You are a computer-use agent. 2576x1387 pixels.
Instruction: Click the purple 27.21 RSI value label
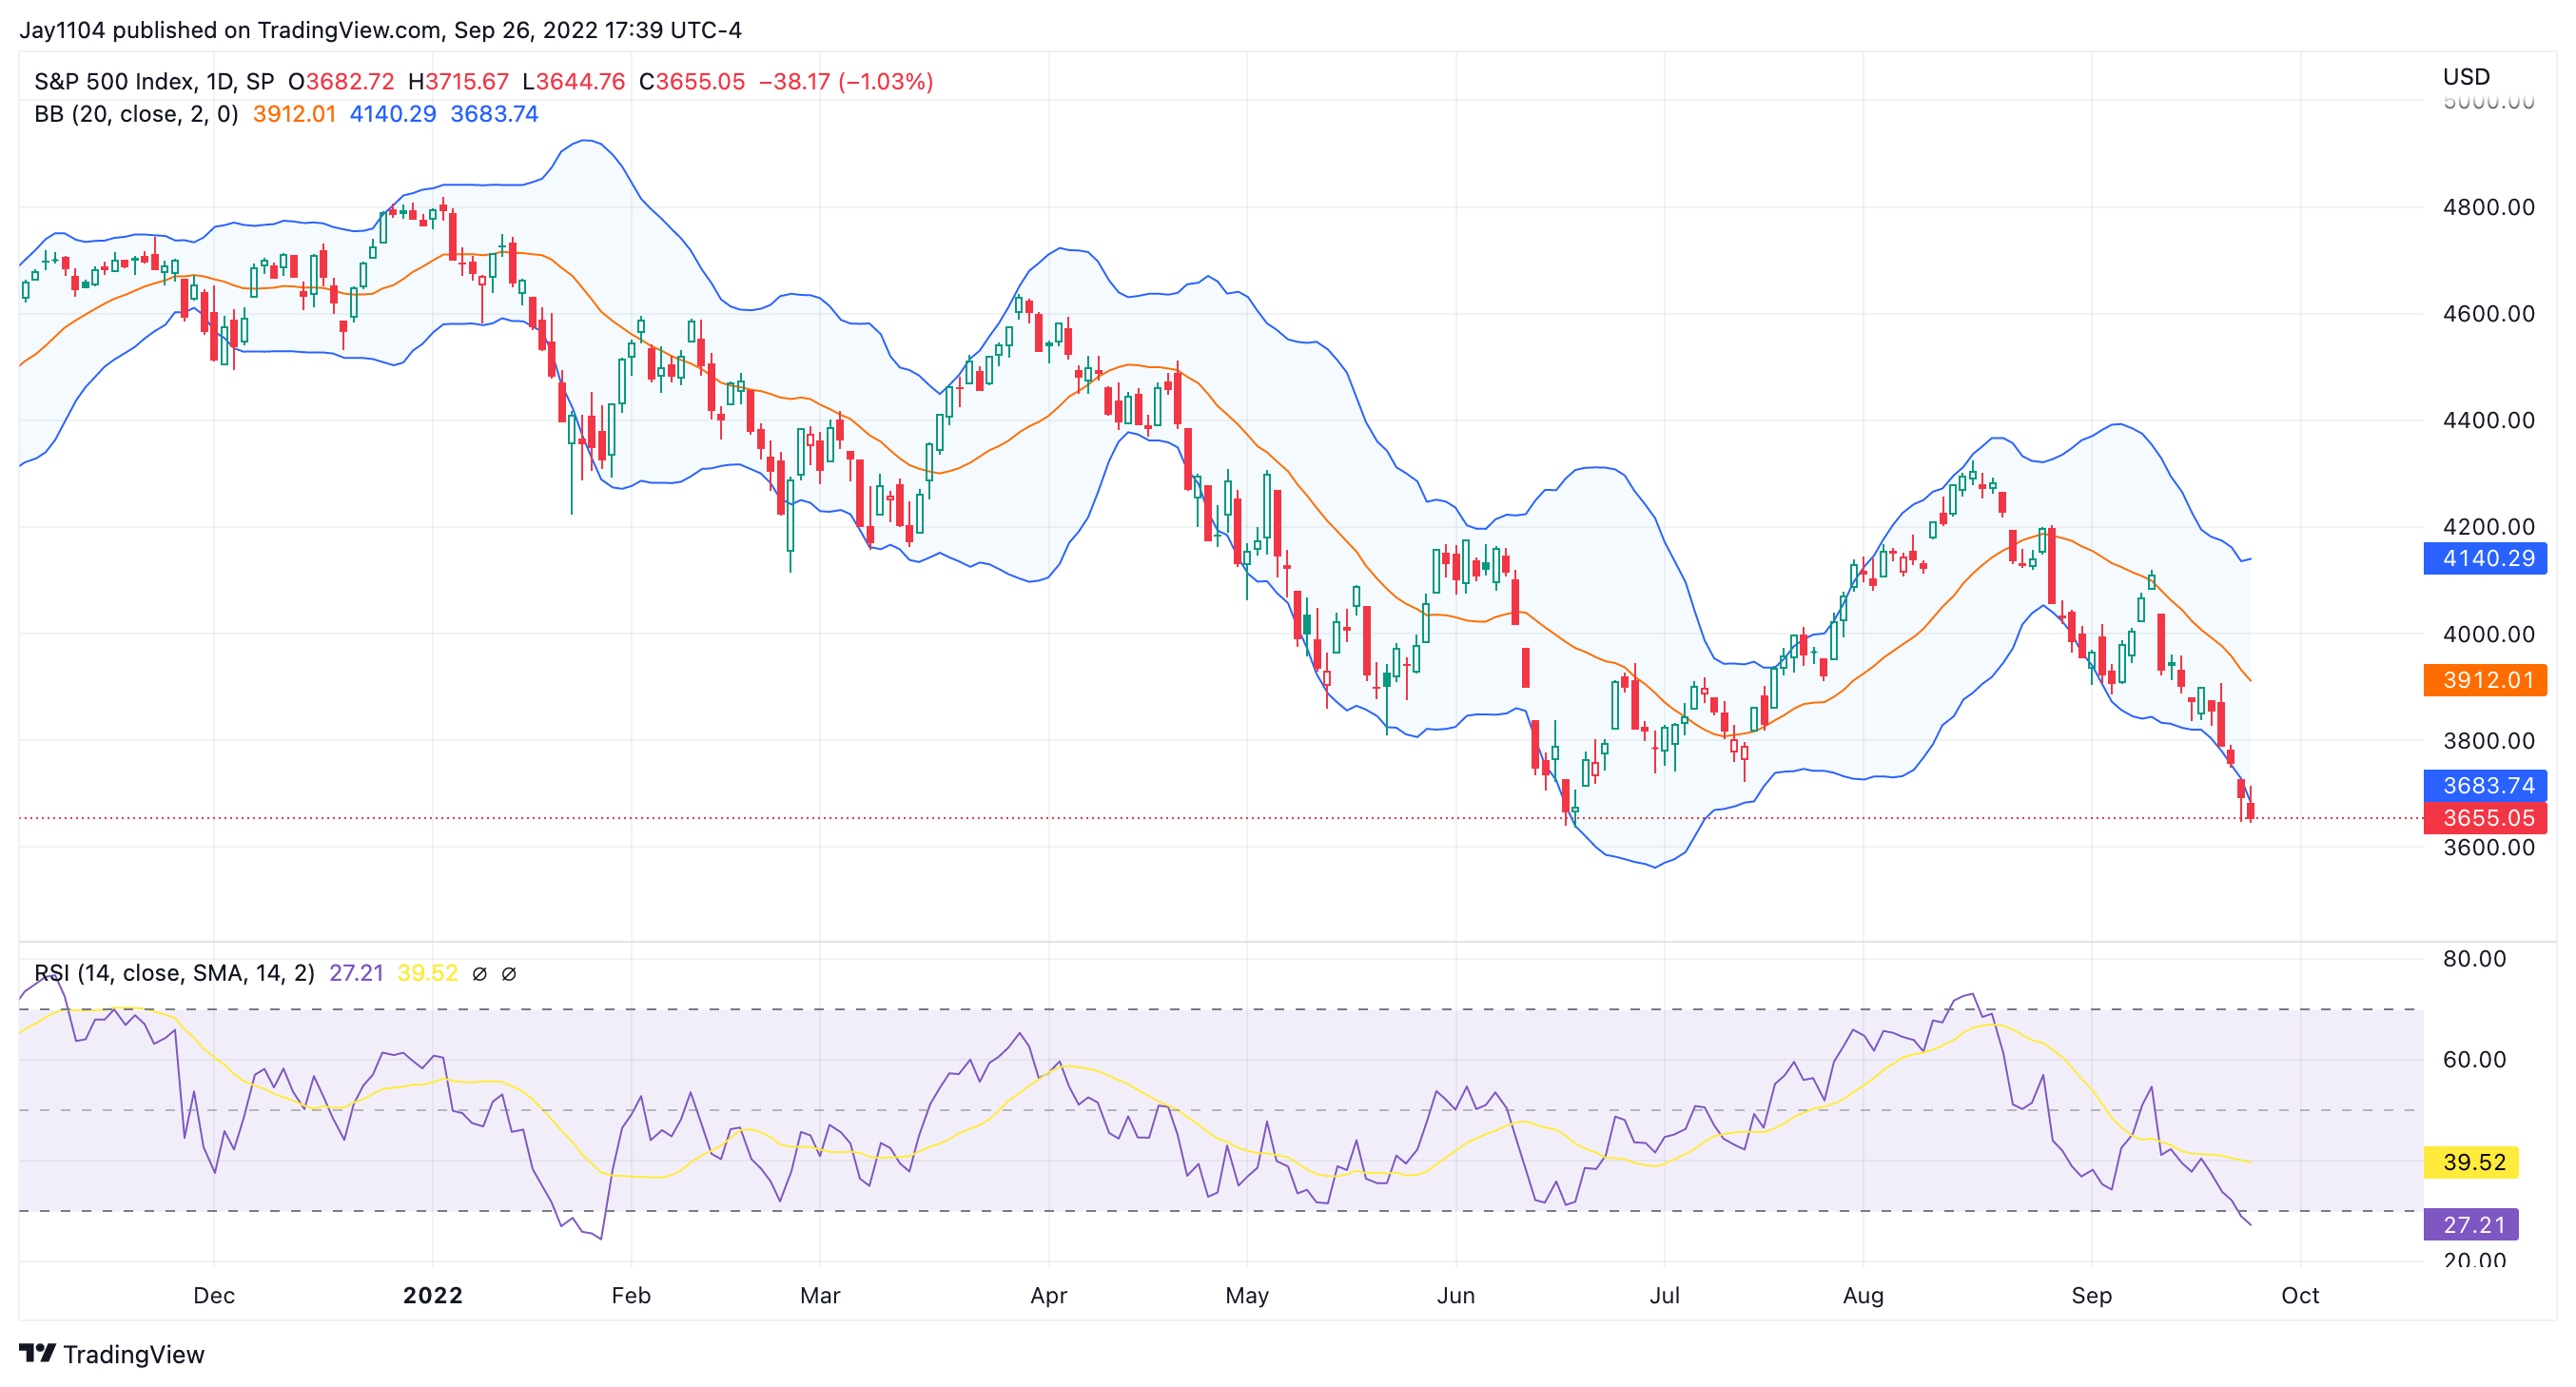2470,1224
